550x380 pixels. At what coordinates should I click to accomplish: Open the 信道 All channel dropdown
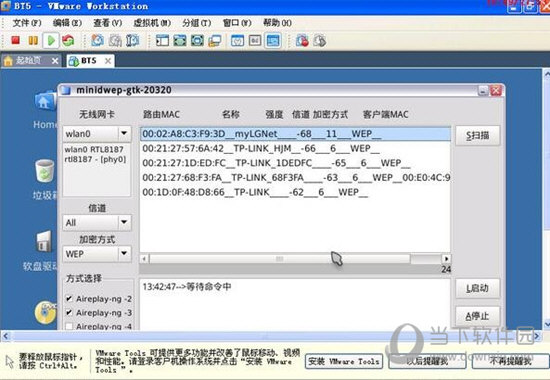(x=124, y=222)
